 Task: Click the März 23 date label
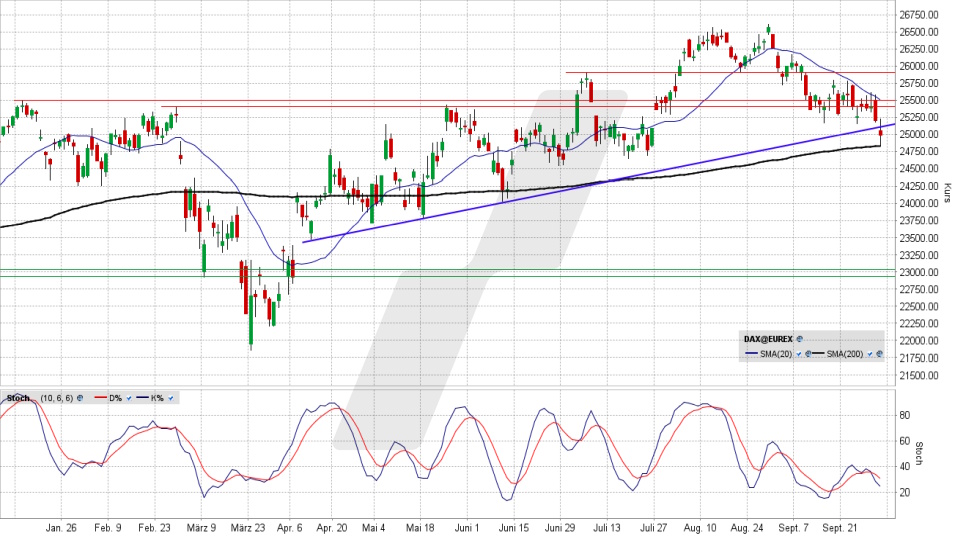(x=248, y=528)
